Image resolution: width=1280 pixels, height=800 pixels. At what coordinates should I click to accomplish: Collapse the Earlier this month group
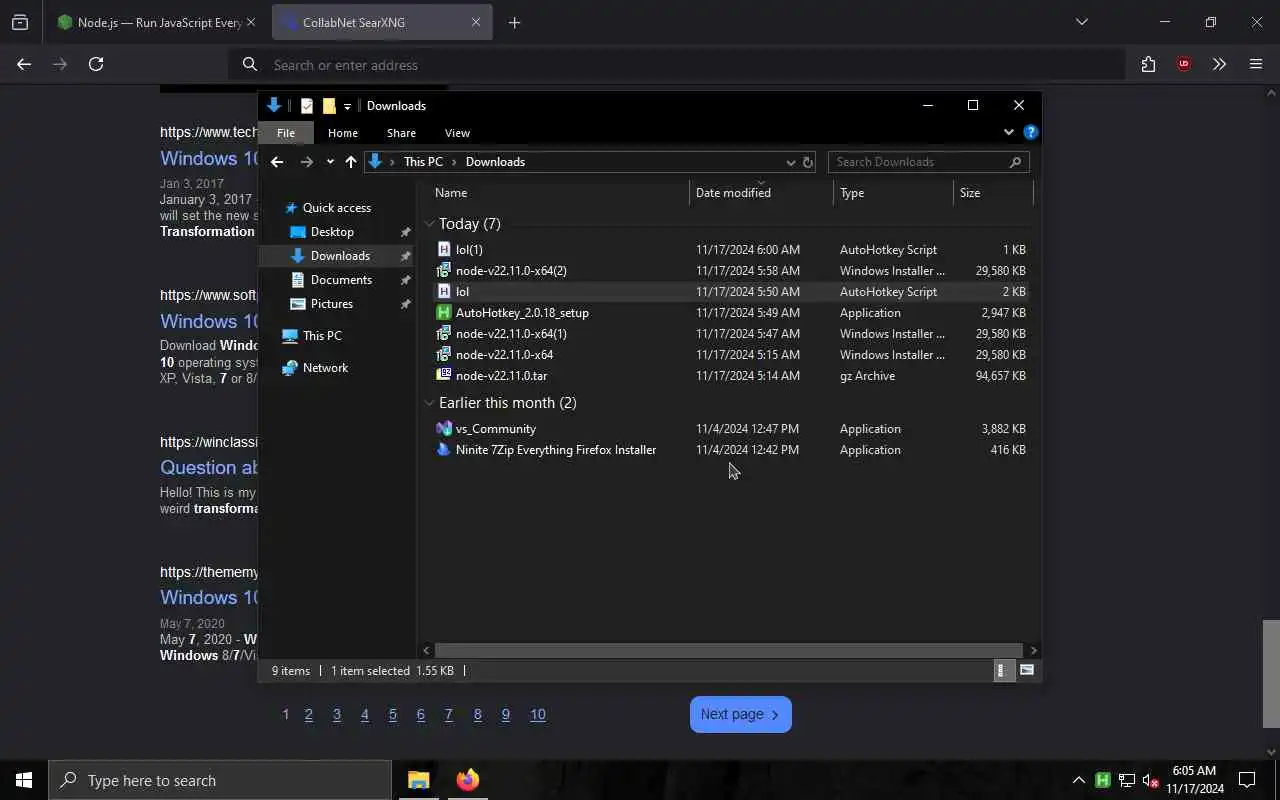pyautogui.click(x=429, y=403)
